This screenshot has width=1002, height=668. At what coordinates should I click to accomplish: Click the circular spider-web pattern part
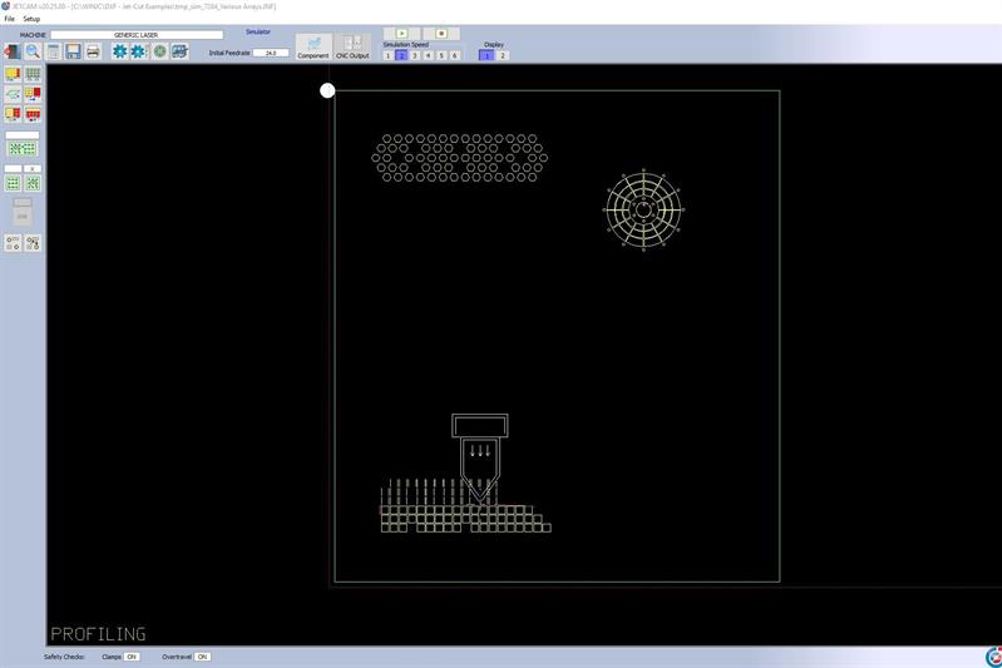click(644, 210)
